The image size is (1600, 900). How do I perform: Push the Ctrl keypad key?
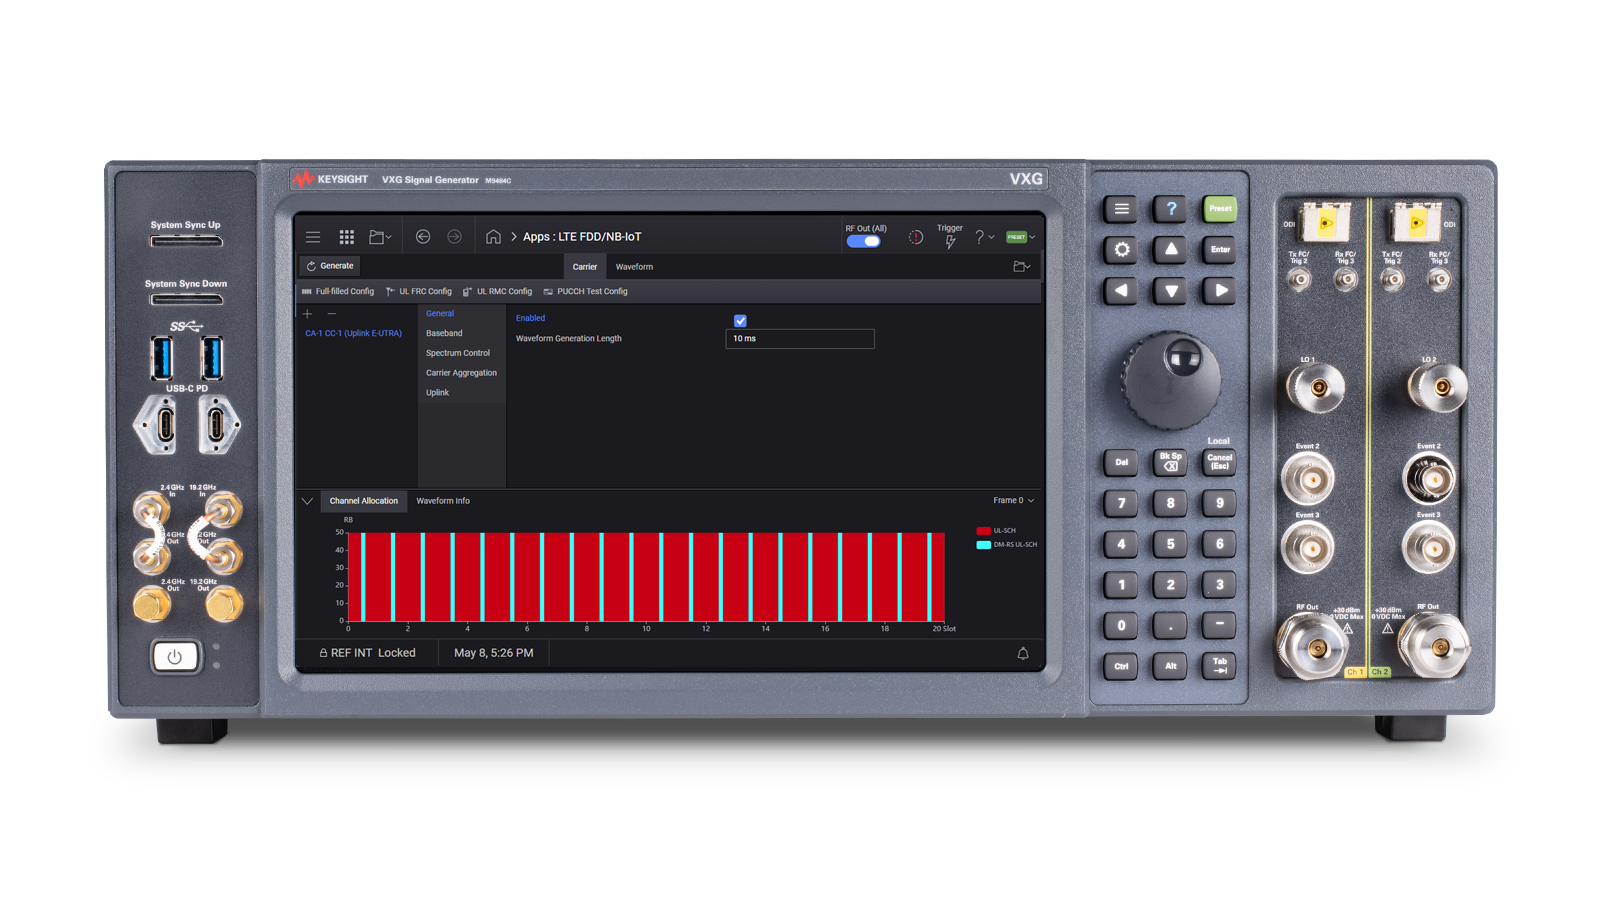point(1121,666)
